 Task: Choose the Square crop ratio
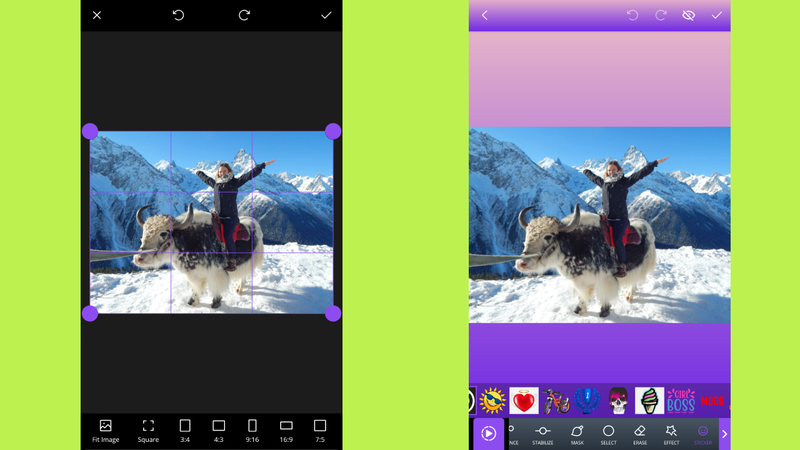click(x=148, y=430)
